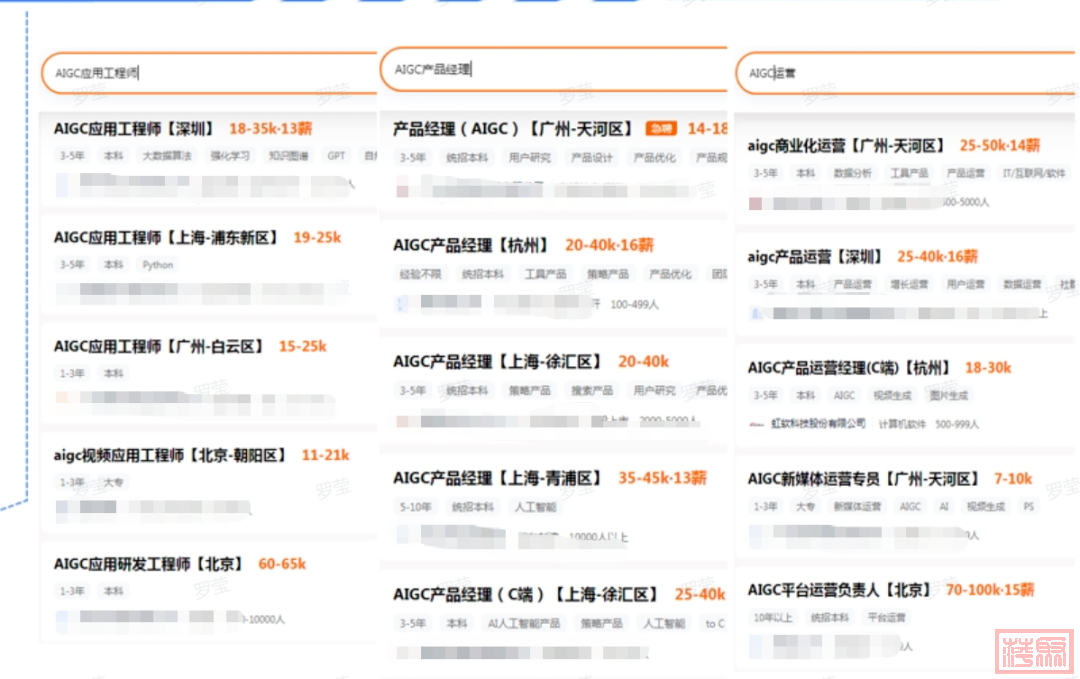Image resolution: width=1080 pixels, height=679 pixels.
Task: Click the 人工智能 tag on 青浦区 job
Action: (535, 507)
